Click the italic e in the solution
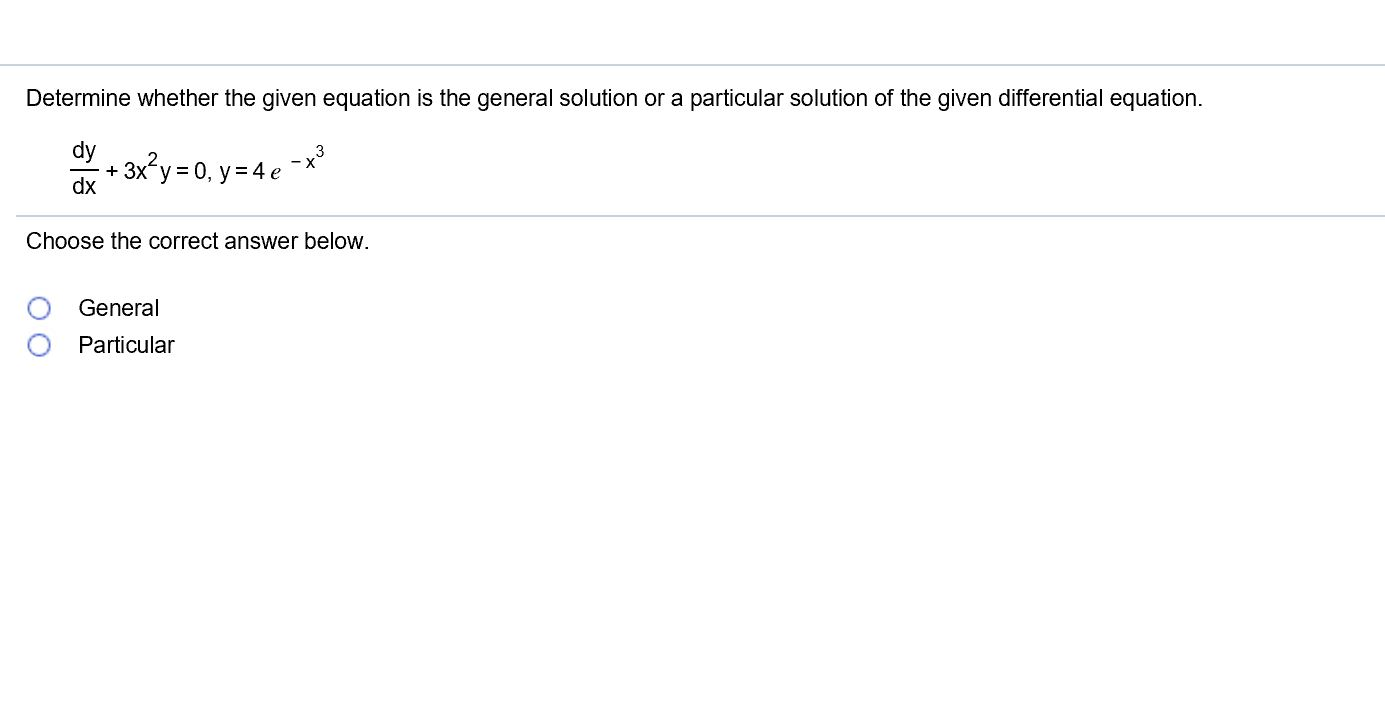The image size is (1385, 712). pyautogui.click(x=275, y=173)
